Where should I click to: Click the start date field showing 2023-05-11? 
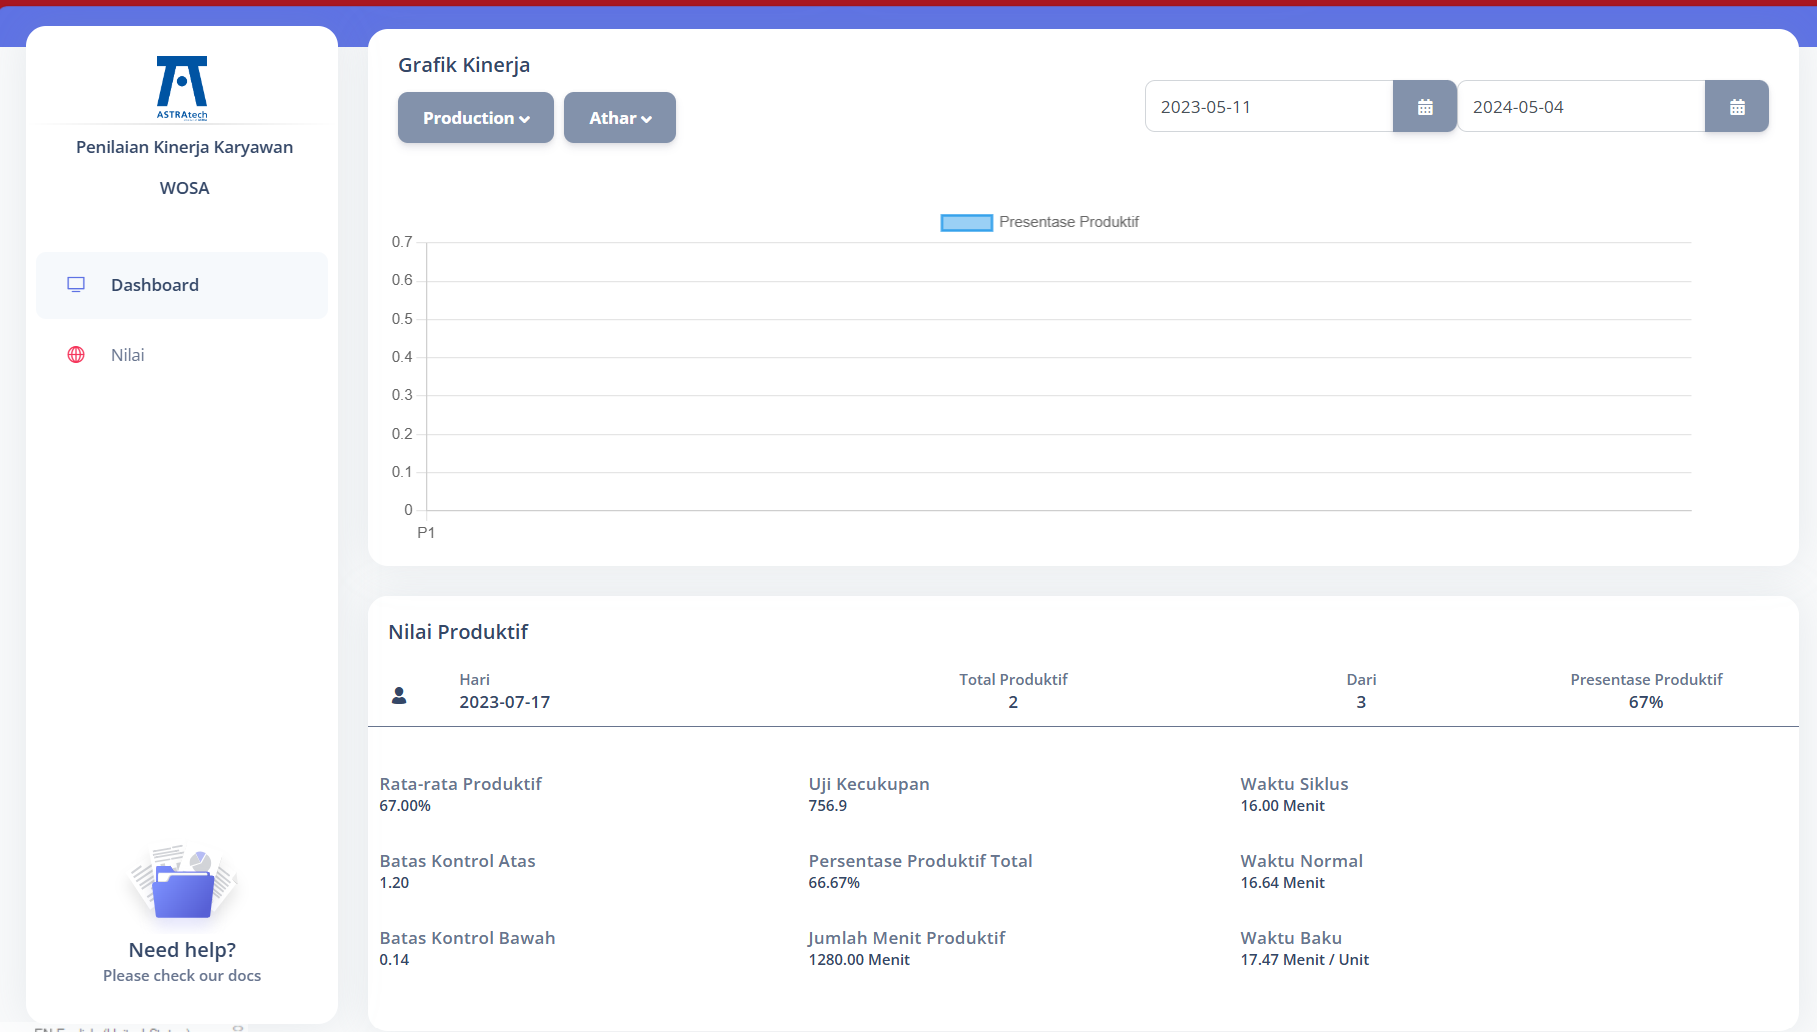pyautogui.click(x=1268, y=107)
